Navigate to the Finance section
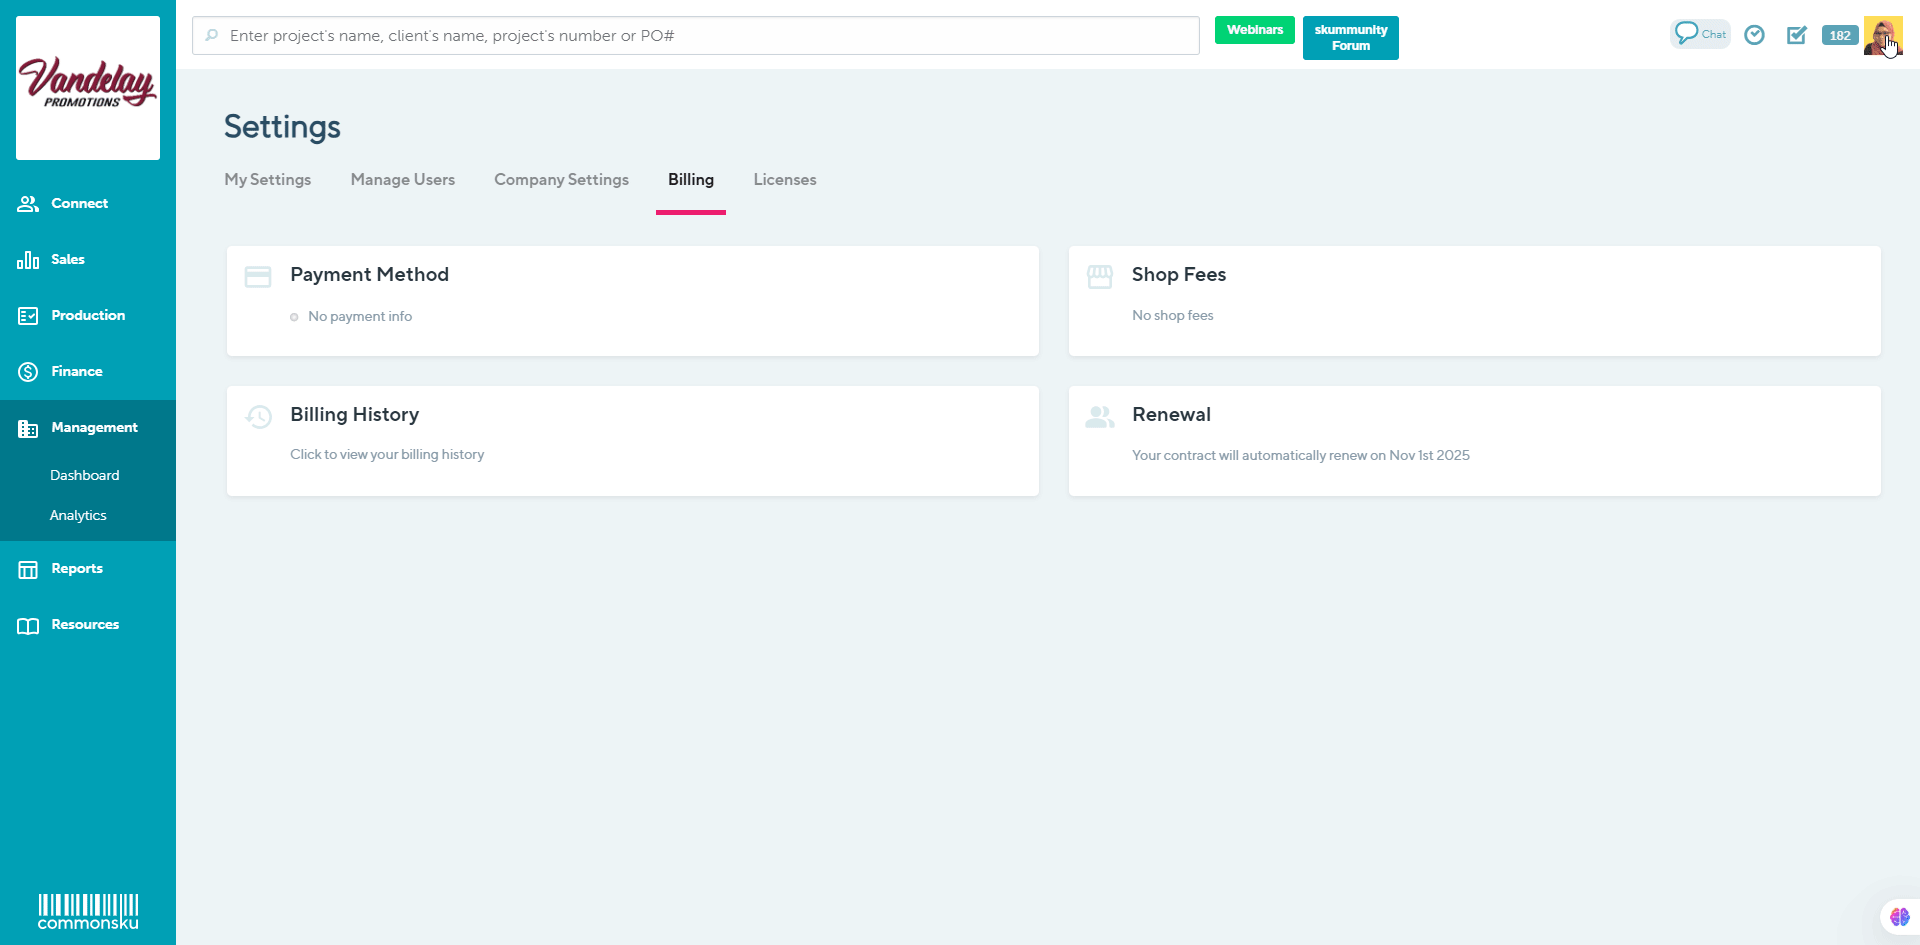The image size is (1920, 945). pos(77,371)
